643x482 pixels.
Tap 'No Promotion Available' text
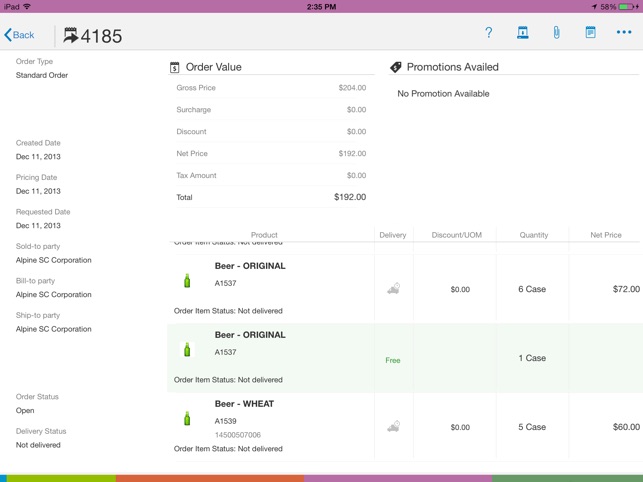coord(443,94)
